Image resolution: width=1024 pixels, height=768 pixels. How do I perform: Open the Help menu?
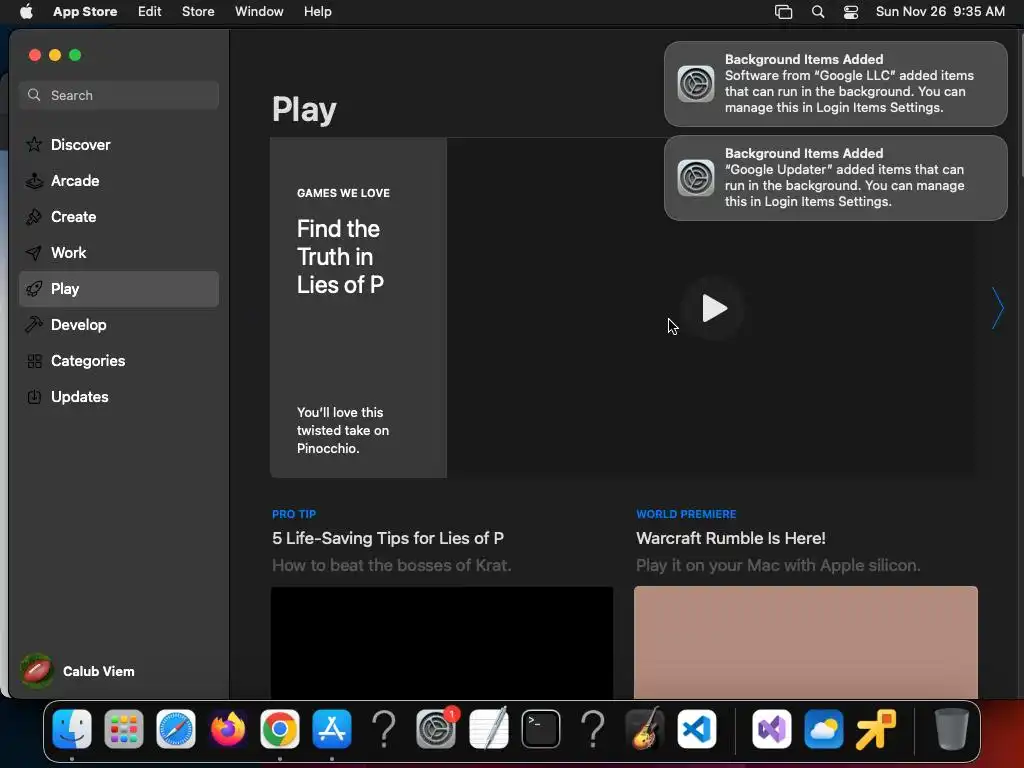317,12
